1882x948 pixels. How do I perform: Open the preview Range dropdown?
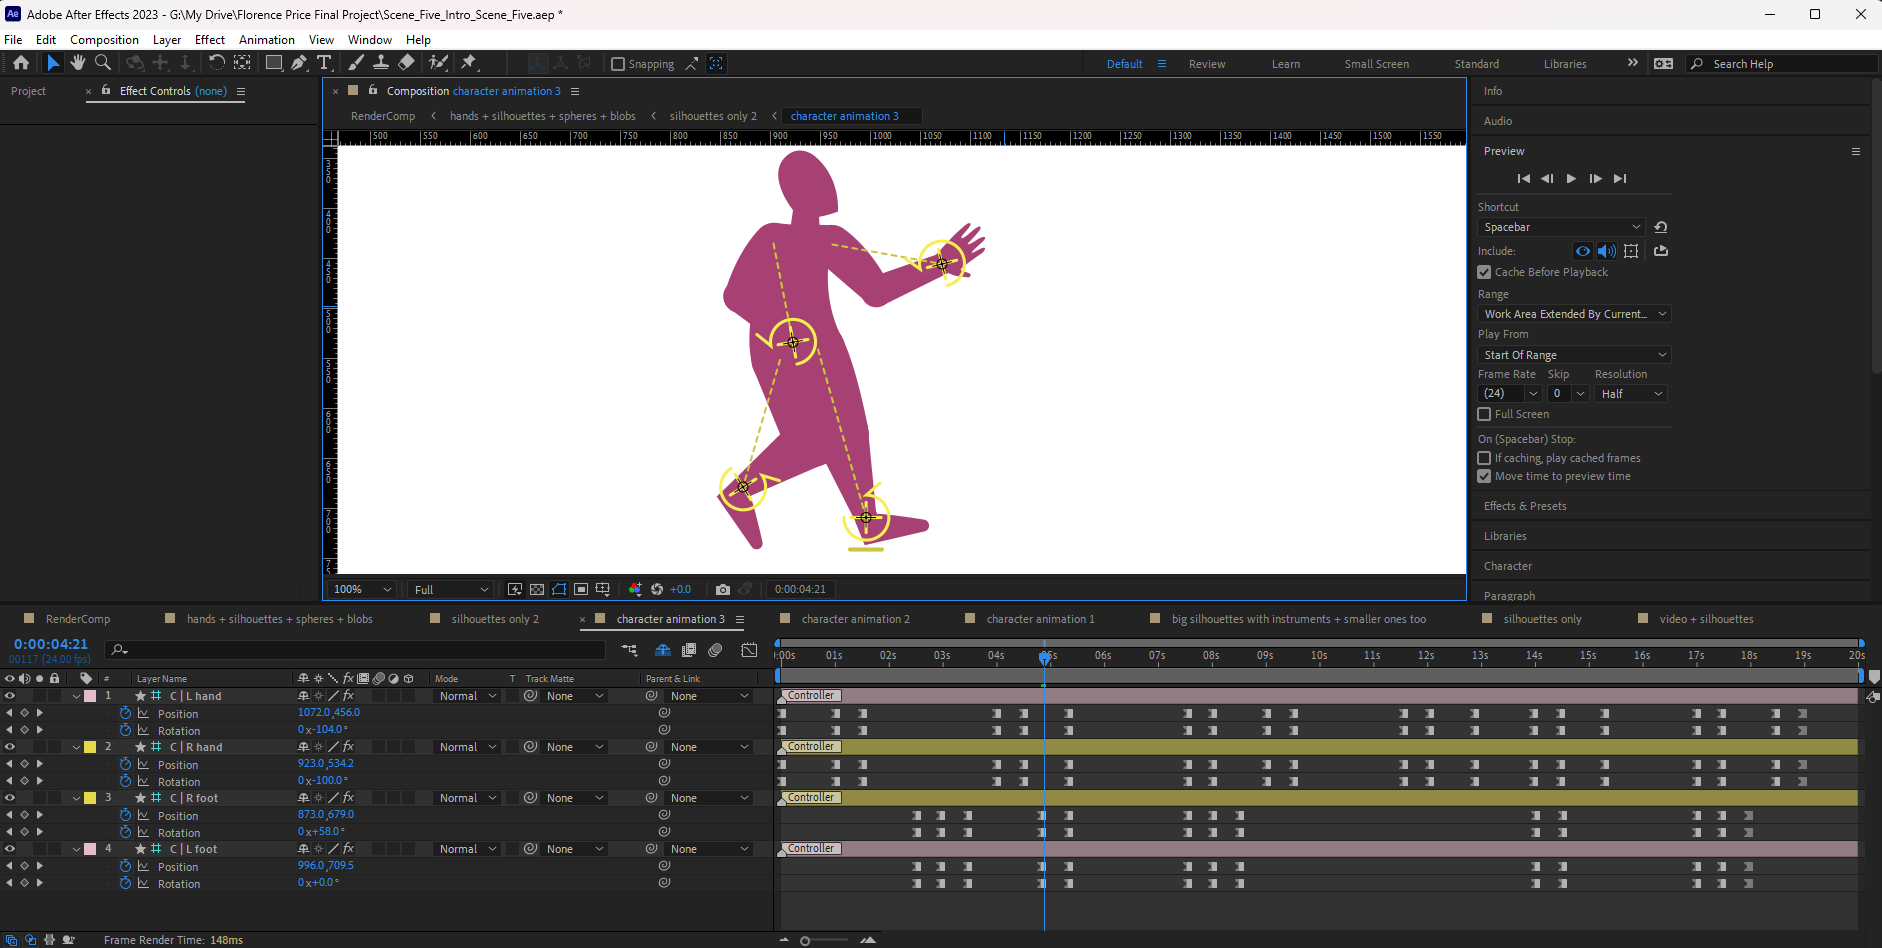(x=1574, y=314)
